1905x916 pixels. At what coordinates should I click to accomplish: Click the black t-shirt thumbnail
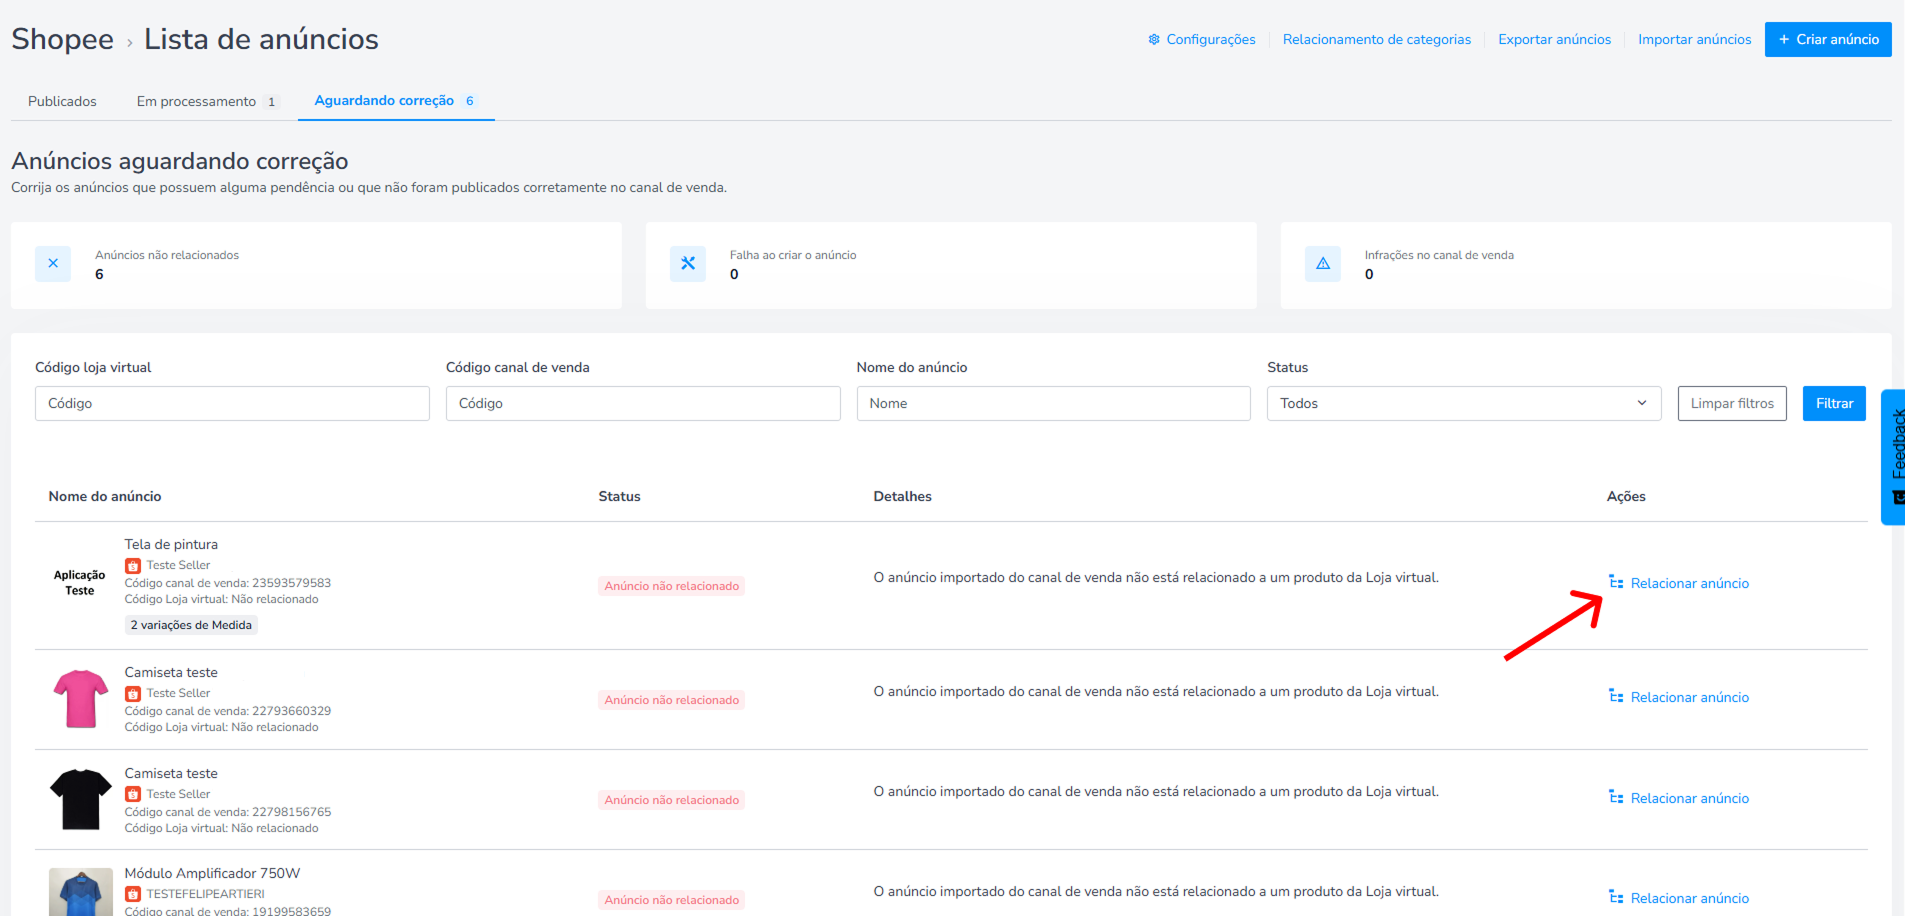tap(81, 800)
